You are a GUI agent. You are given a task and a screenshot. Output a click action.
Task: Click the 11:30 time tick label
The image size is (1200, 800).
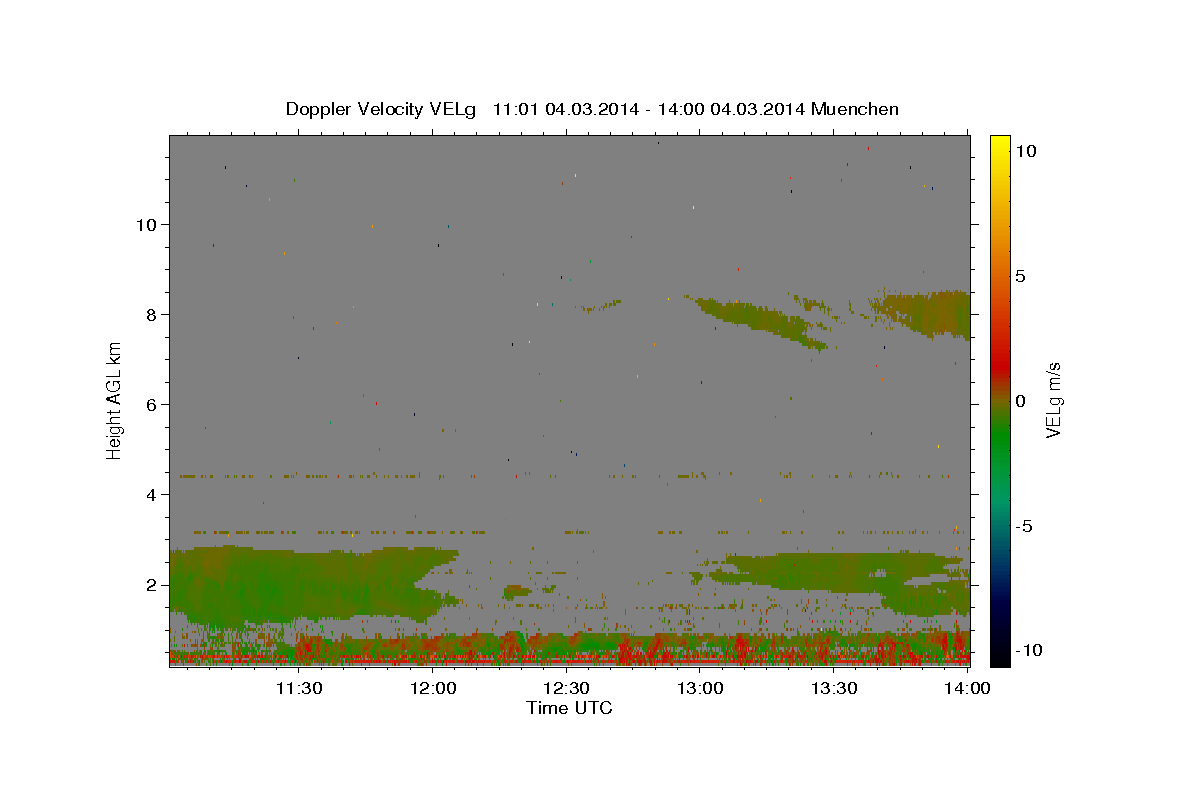tap(298, 688)
